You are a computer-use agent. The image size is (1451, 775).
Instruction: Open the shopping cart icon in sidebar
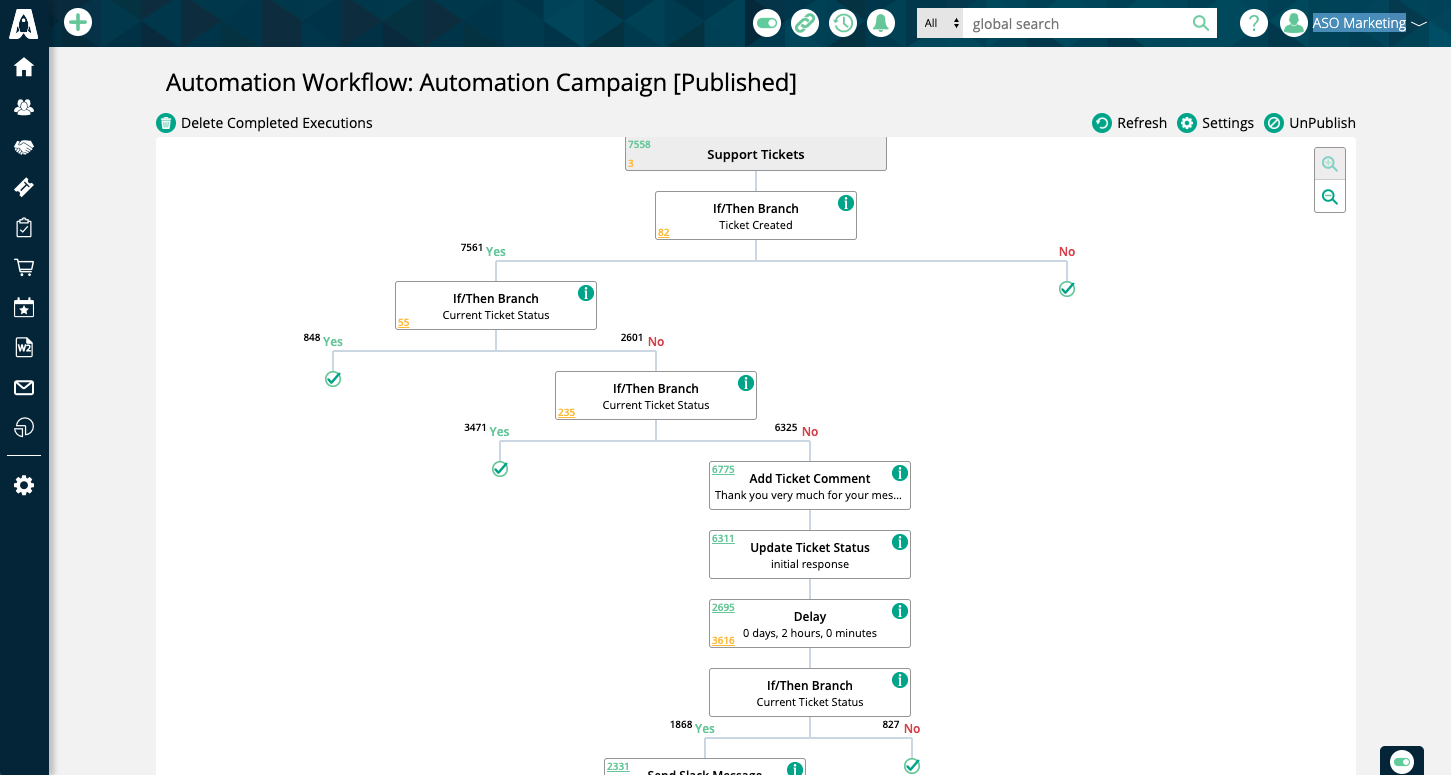coord(24,267)
